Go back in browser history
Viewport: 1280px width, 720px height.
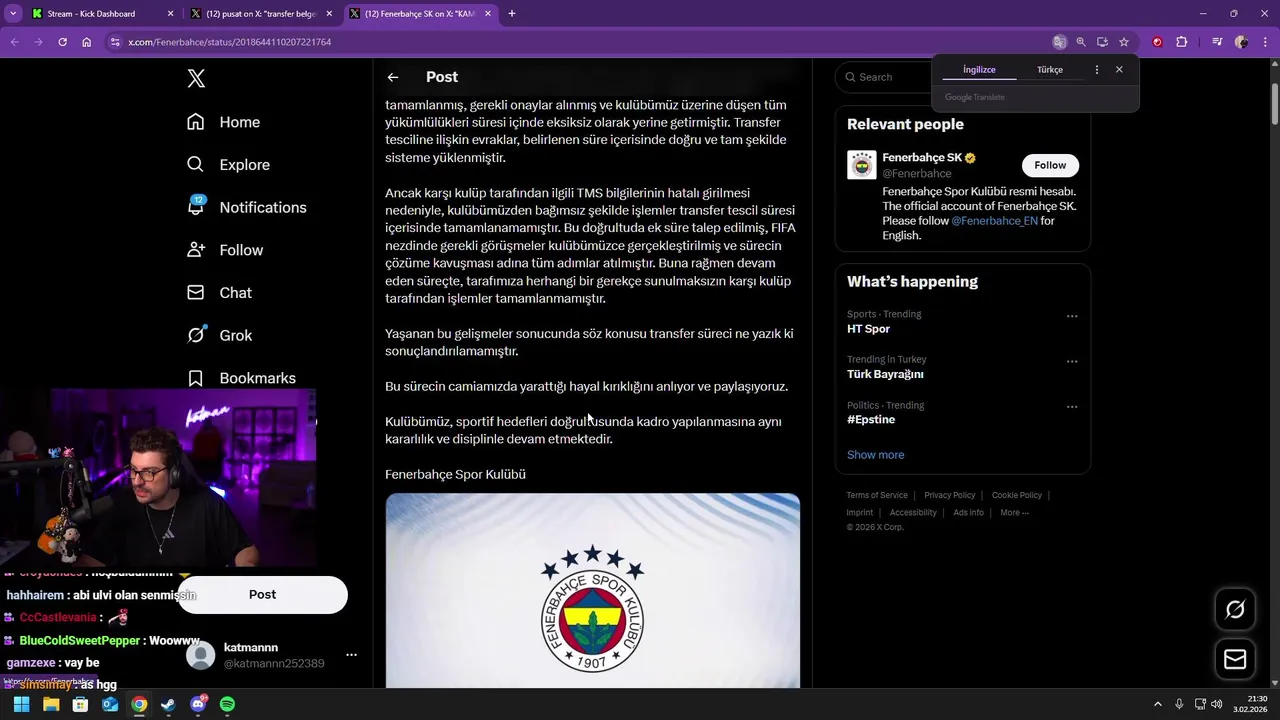pos(15,42)
